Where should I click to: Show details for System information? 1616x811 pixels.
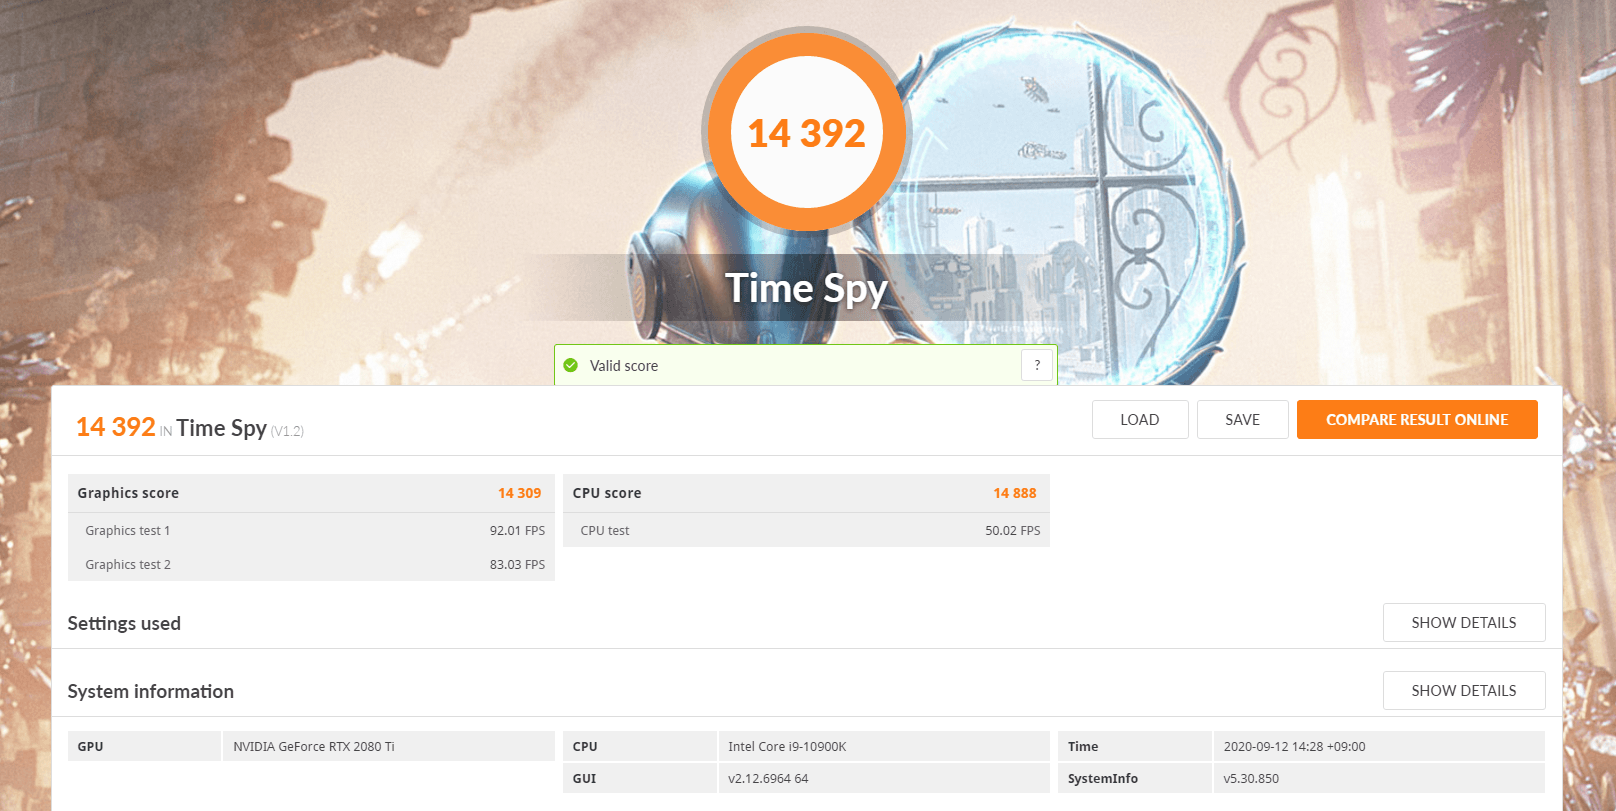tap(1464, 691)
